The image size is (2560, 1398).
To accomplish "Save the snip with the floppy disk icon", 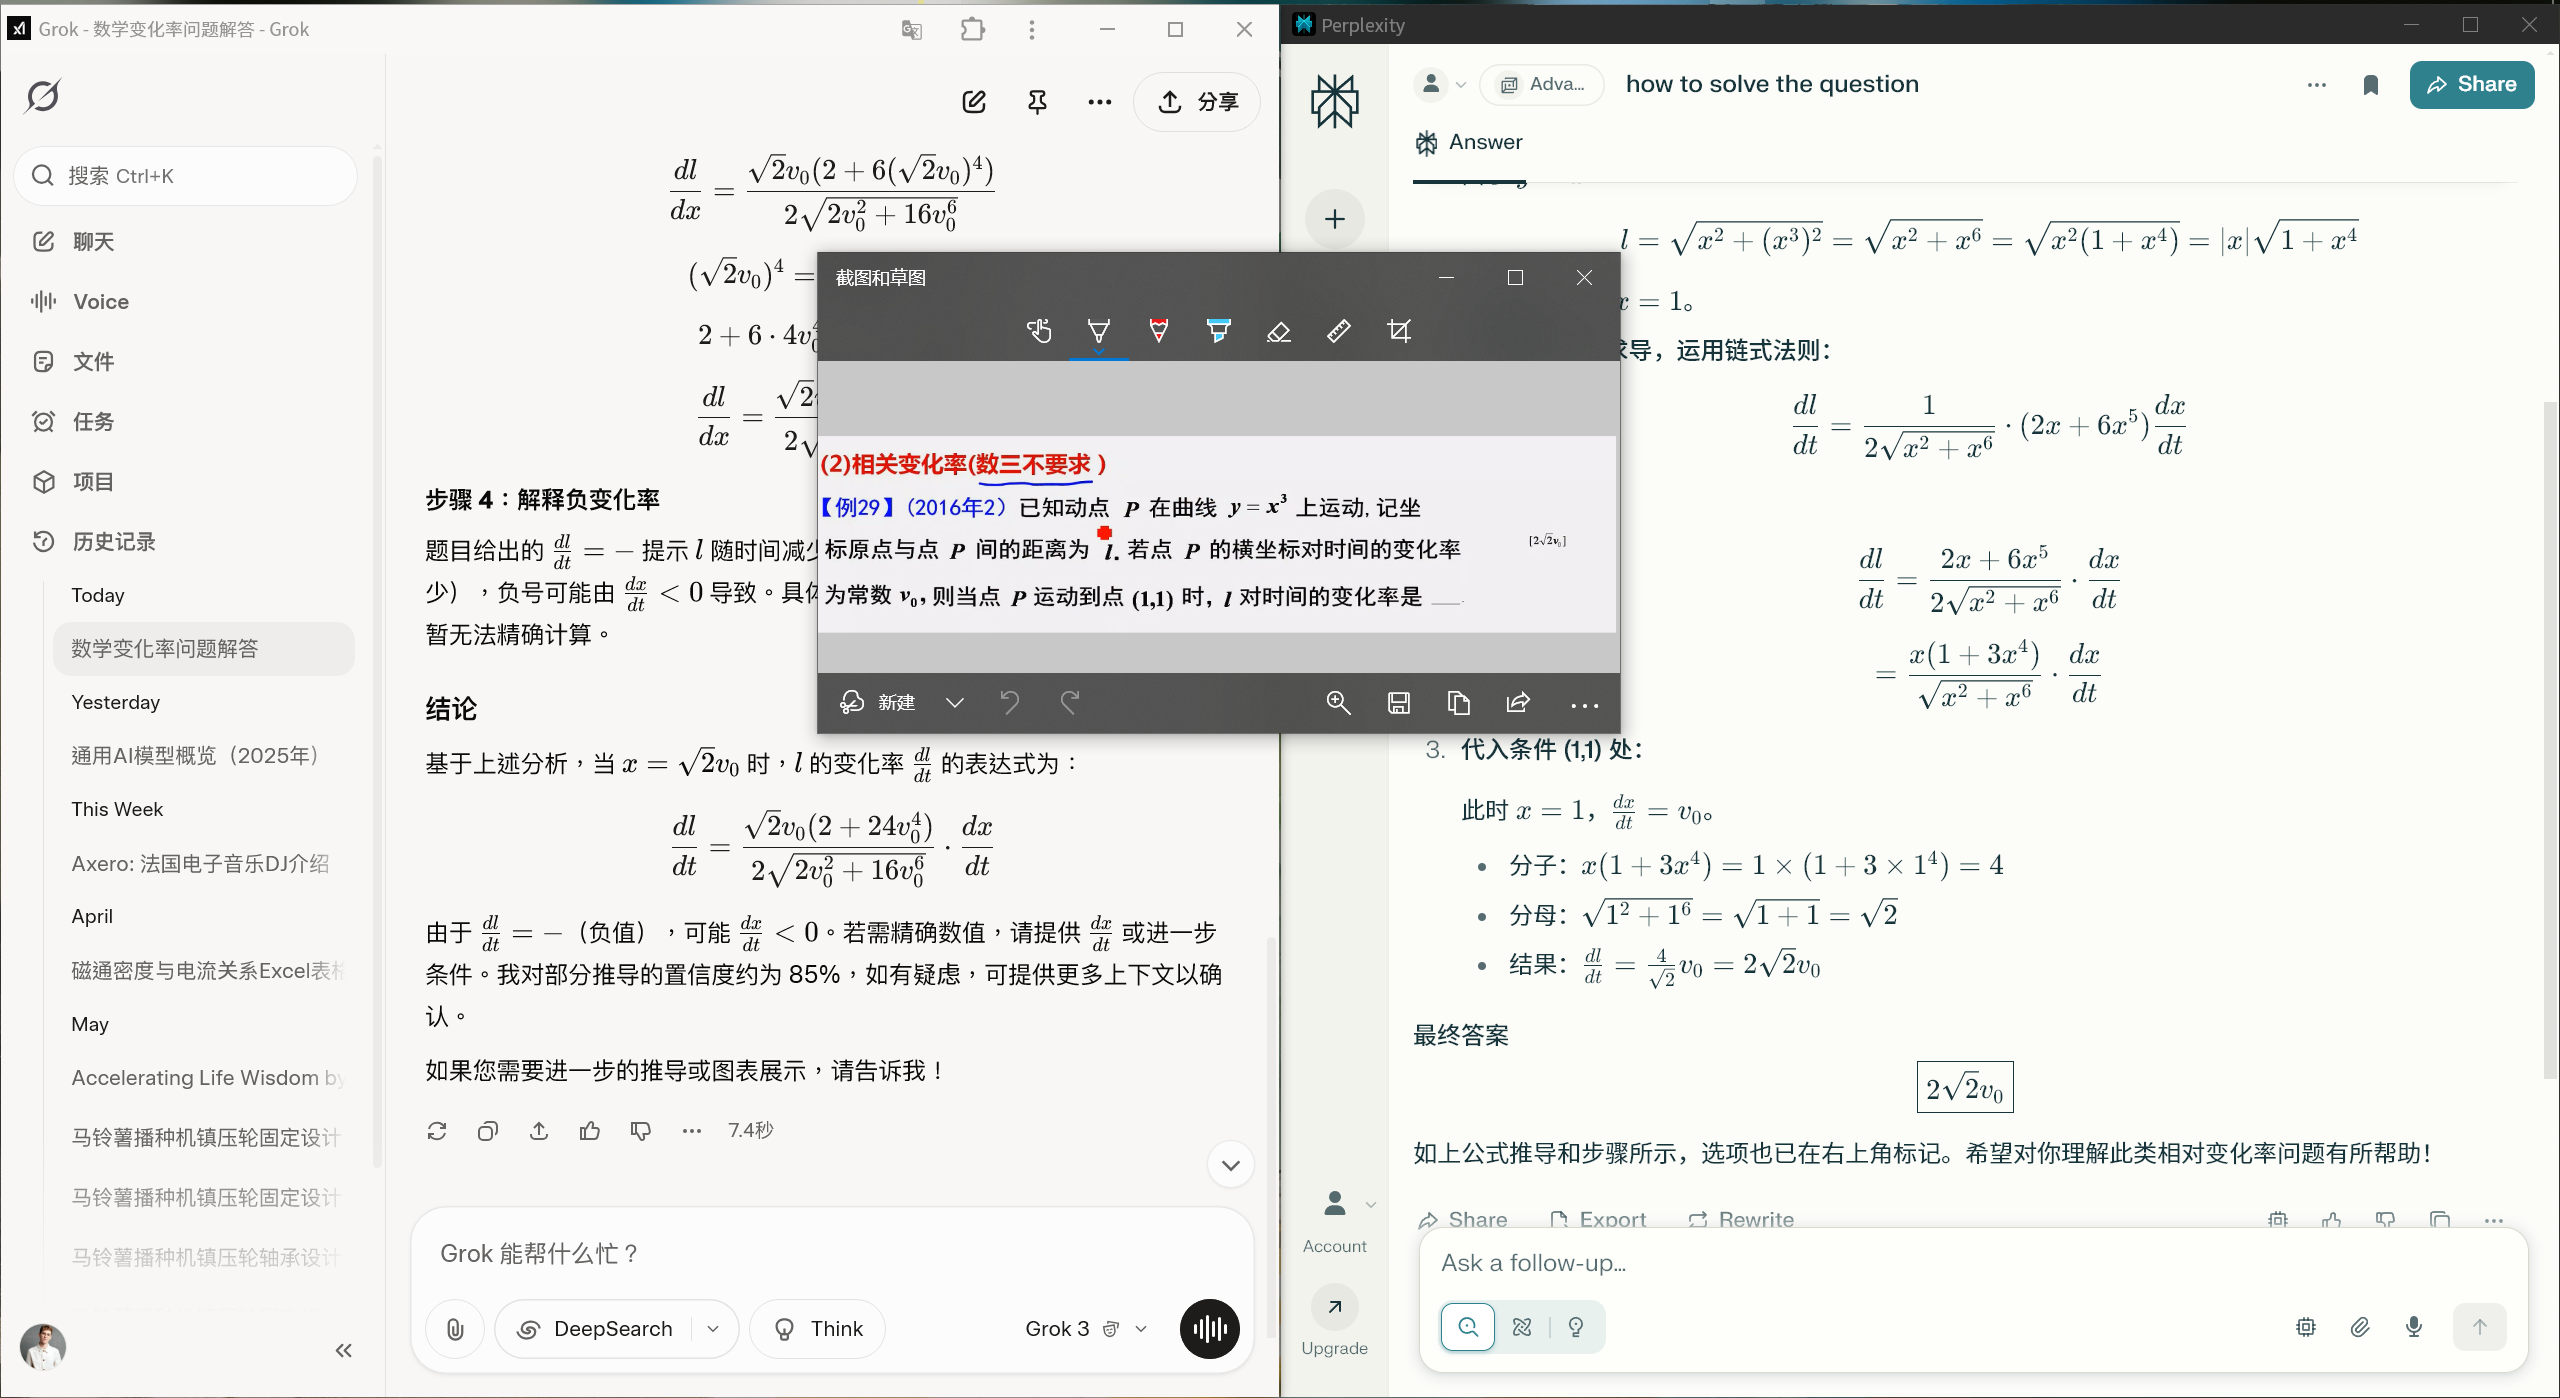I will 1398,703.
